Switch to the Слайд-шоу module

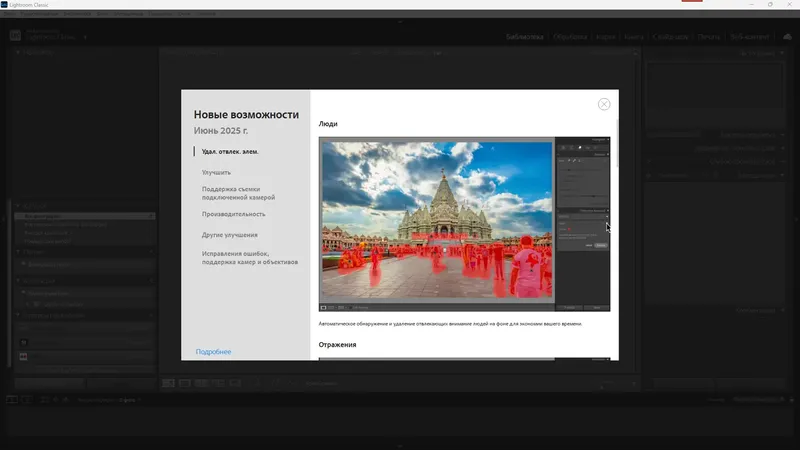click(670, 37)
